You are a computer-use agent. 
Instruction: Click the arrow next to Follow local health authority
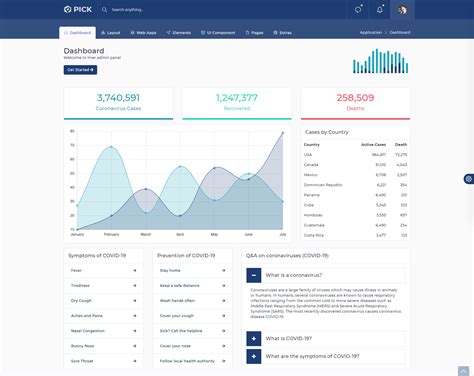pyautogui.click(x=224, y=361)
